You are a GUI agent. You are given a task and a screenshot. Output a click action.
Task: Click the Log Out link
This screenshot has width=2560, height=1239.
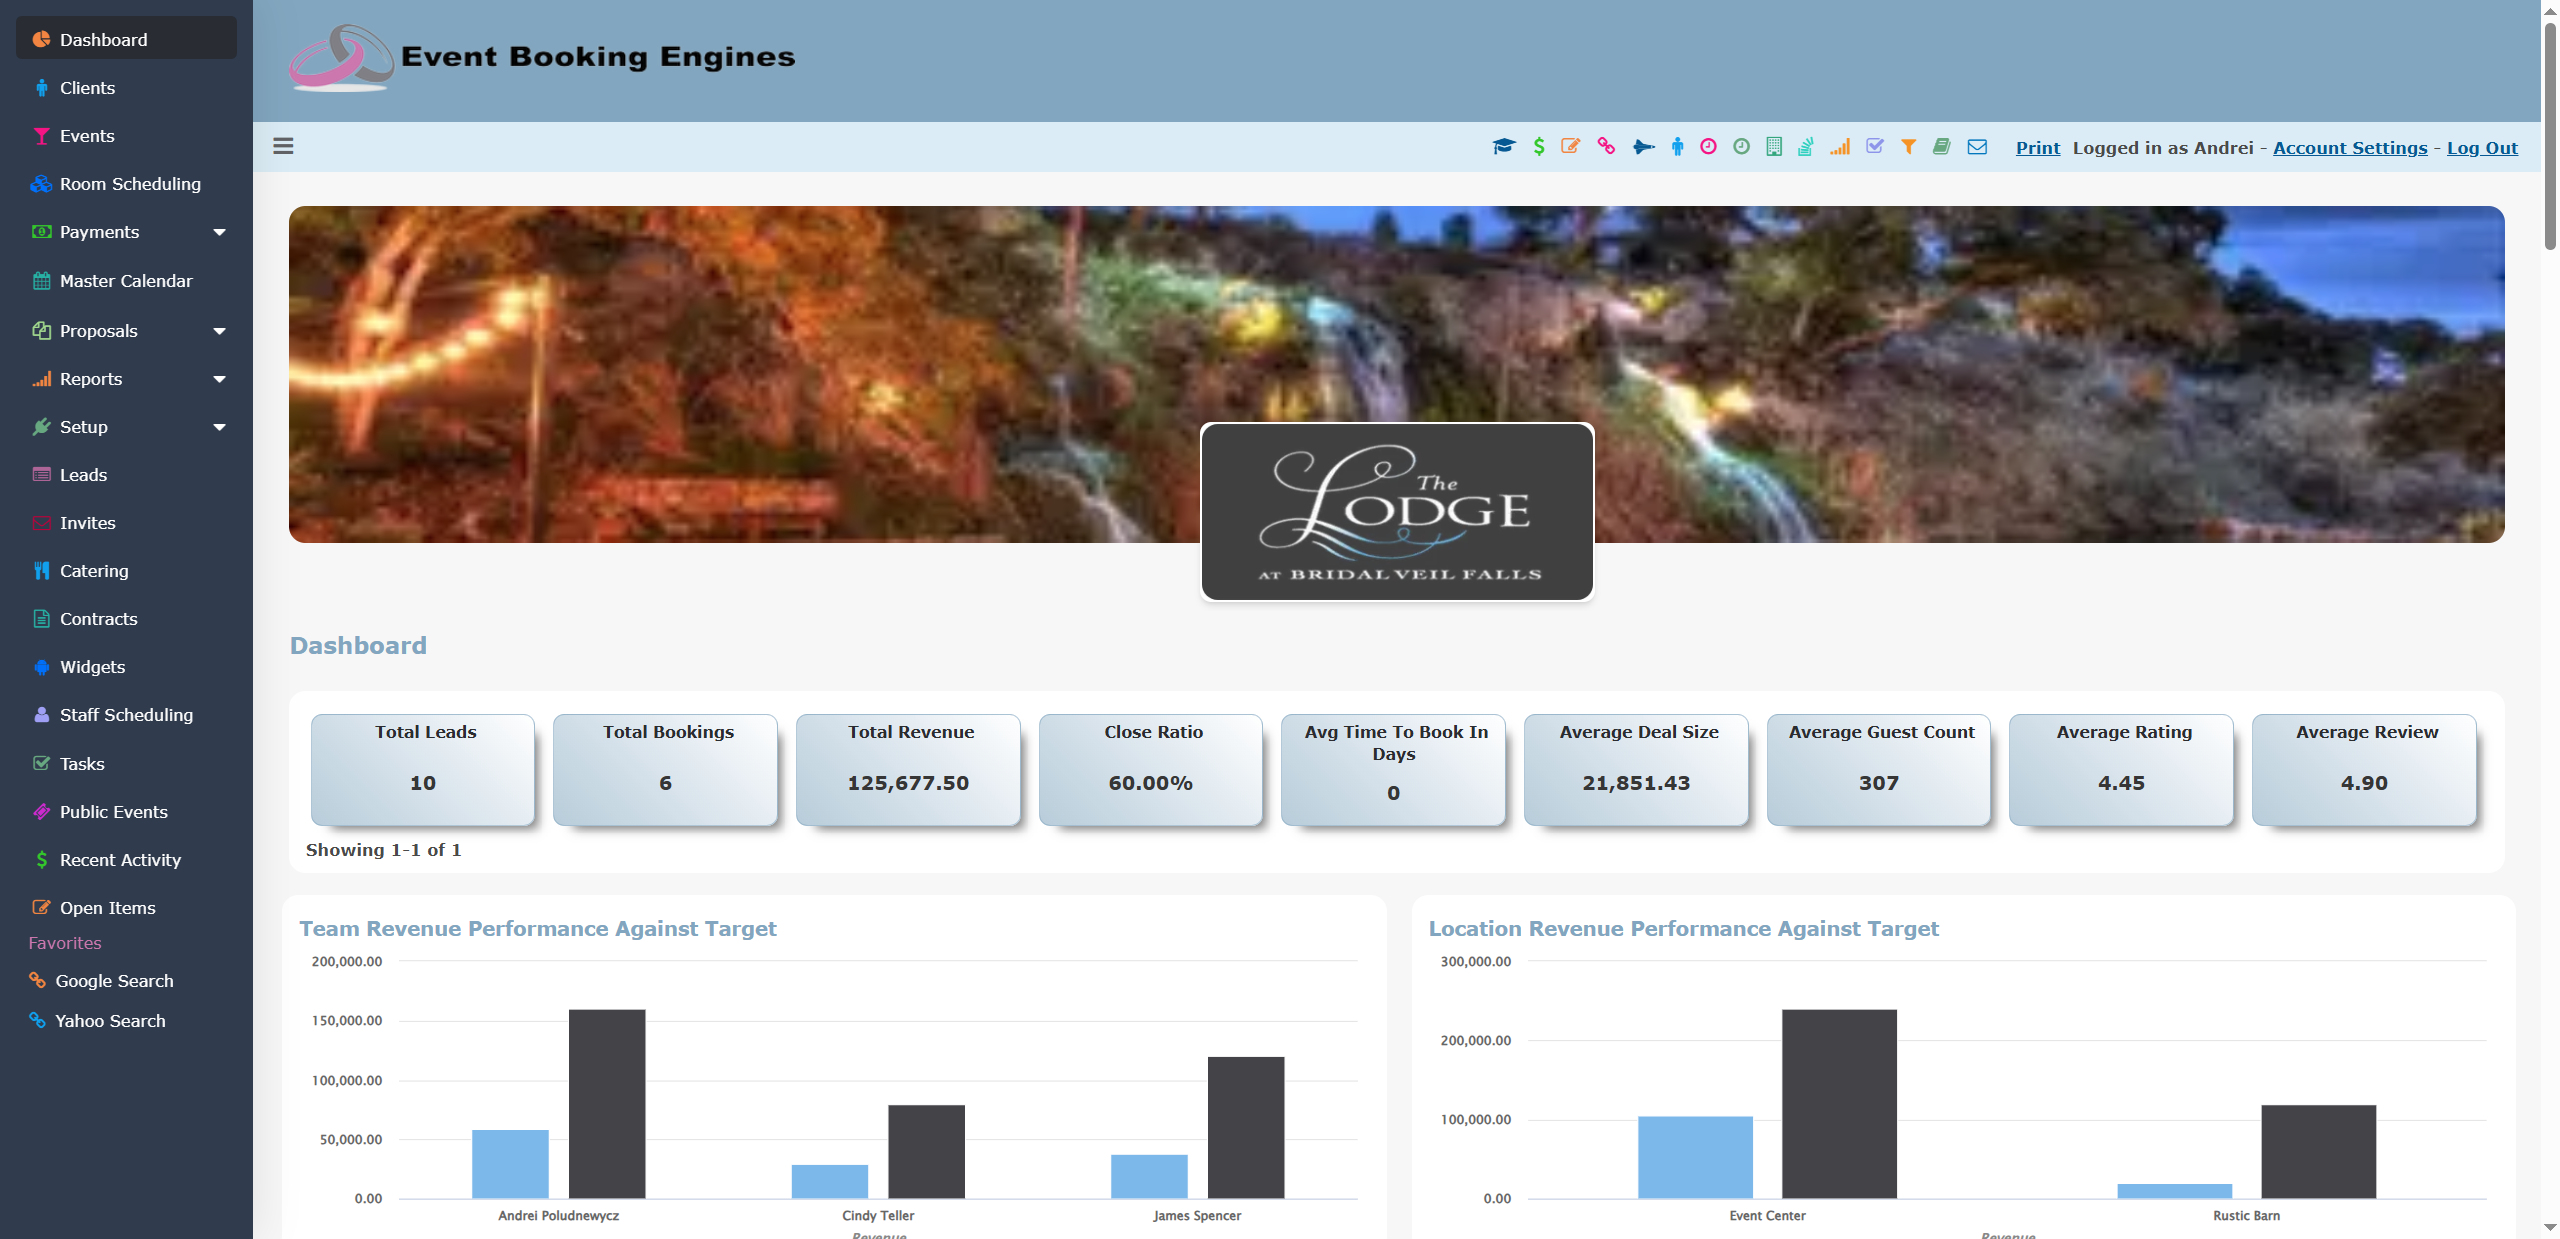coord(2481,148)
